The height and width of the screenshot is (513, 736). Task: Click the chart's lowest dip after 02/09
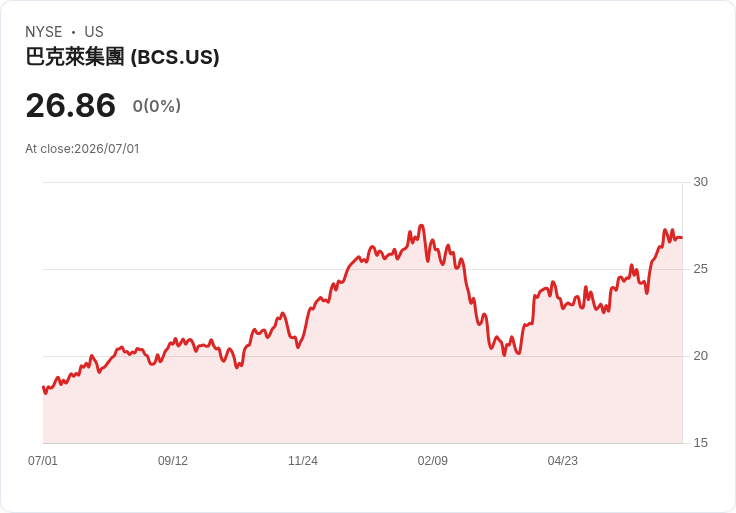click(505, 355)
